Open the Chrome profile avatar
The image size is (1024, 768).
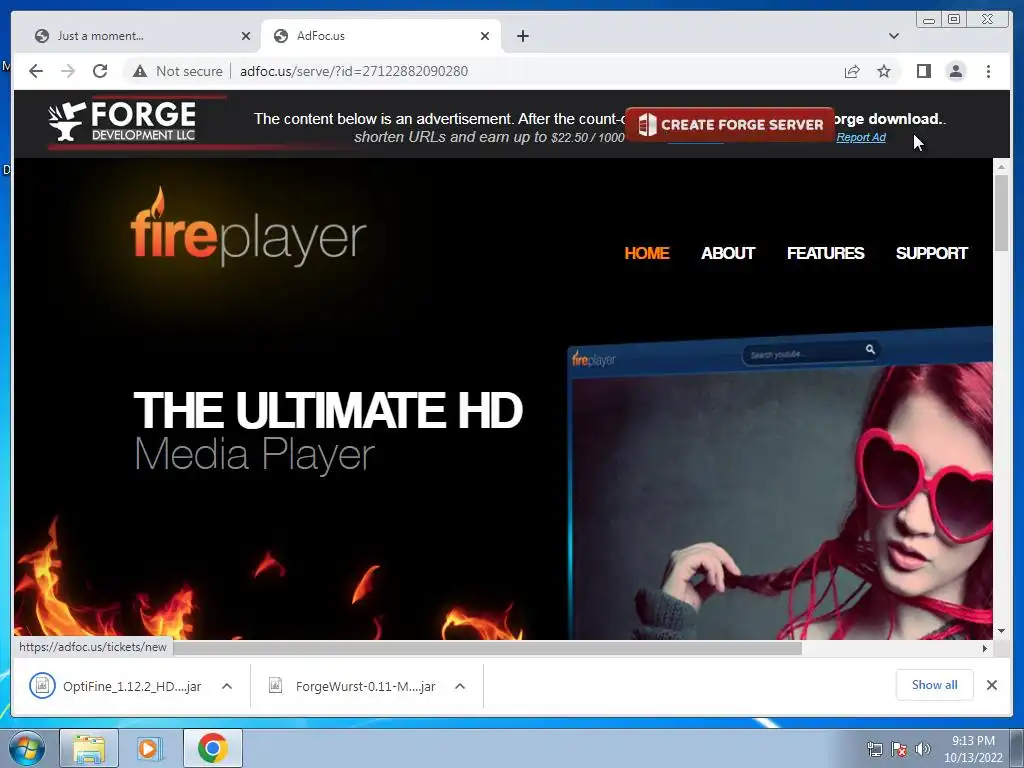coord(955,71)
